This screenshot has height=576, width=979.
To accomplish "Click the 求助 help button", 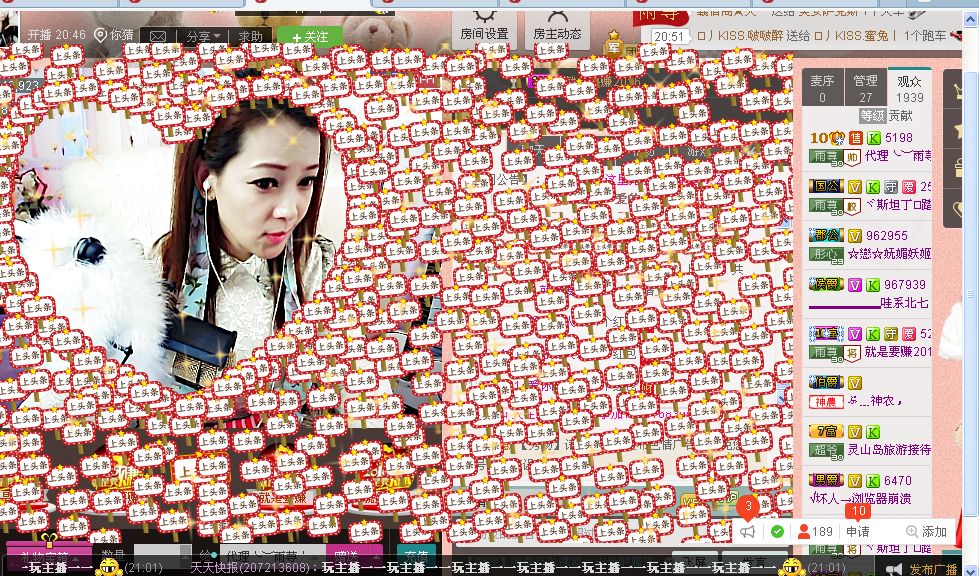I will pyautogui.click(x=250, y=36).
